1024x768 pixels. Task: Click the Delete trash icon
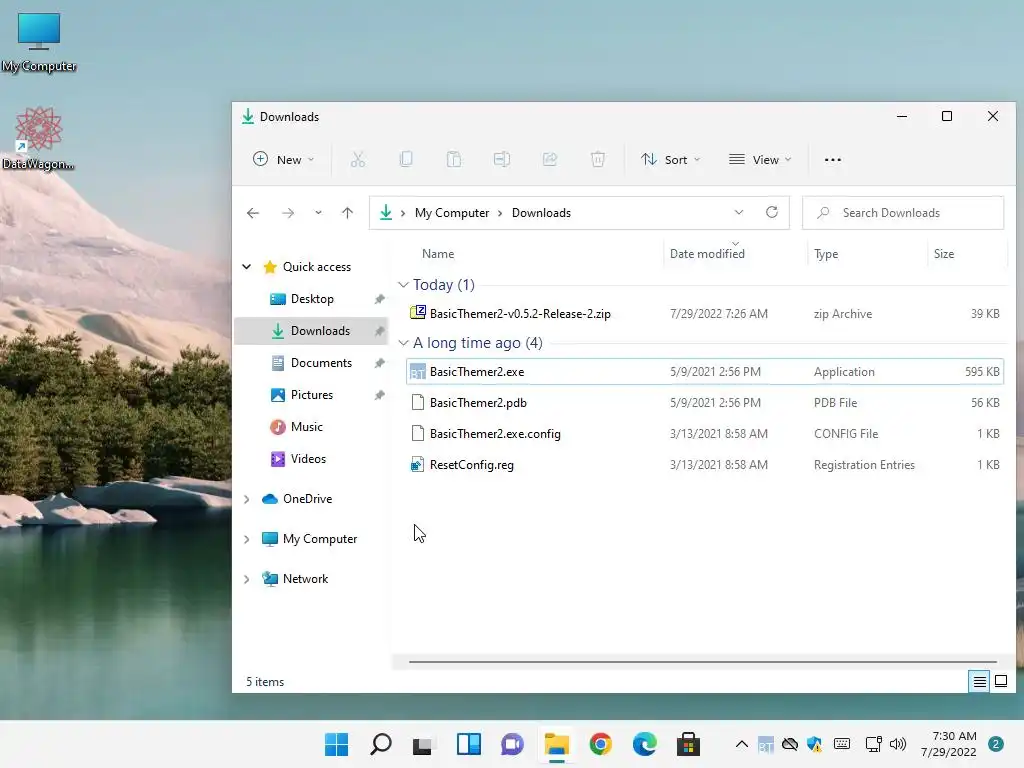coord(598,159)
